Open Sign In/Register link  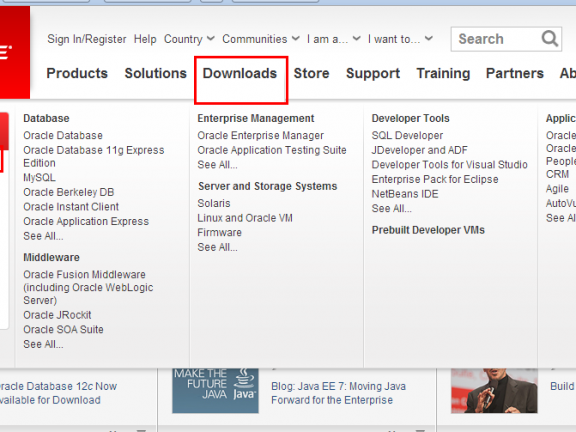[87, 39]
